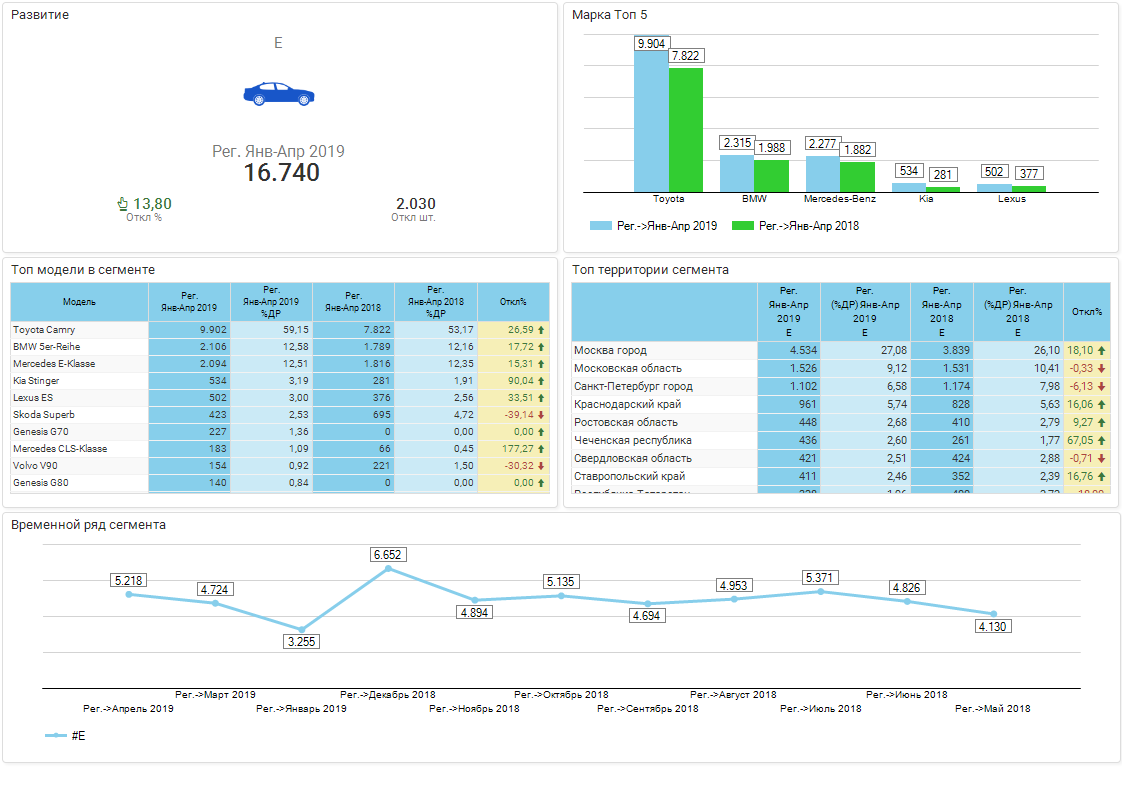The image size is (1122, 793).
Task: Sort by the Модель column header
Action: (79, 302)
